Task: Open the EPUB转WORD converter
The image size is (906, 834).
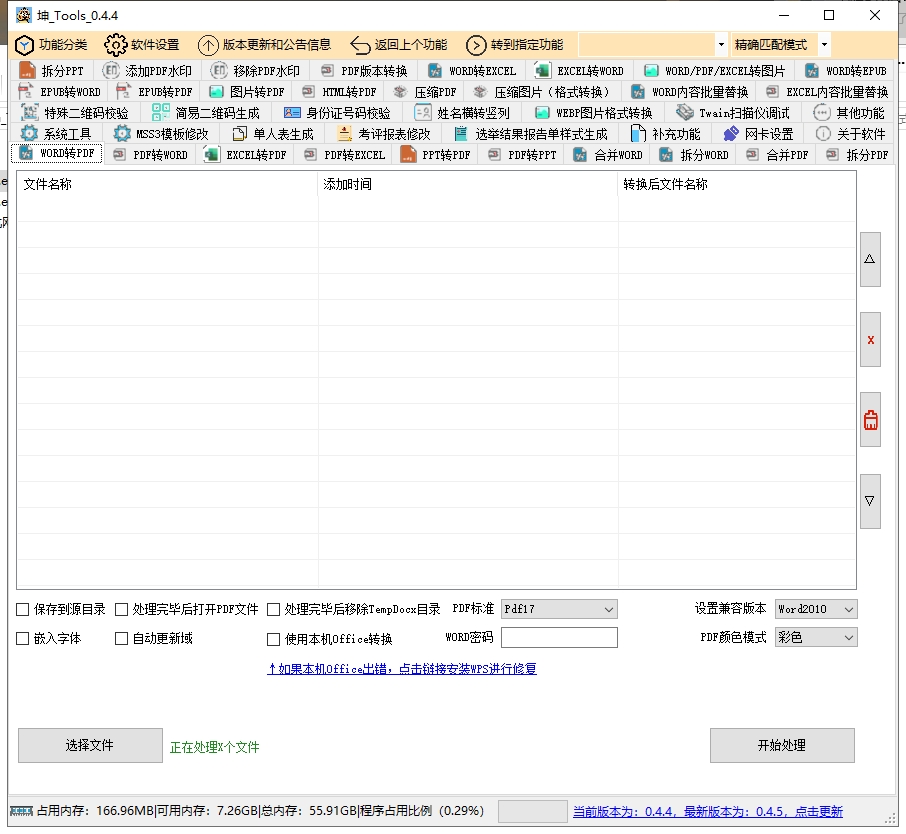Action: (x=59, y=92)
